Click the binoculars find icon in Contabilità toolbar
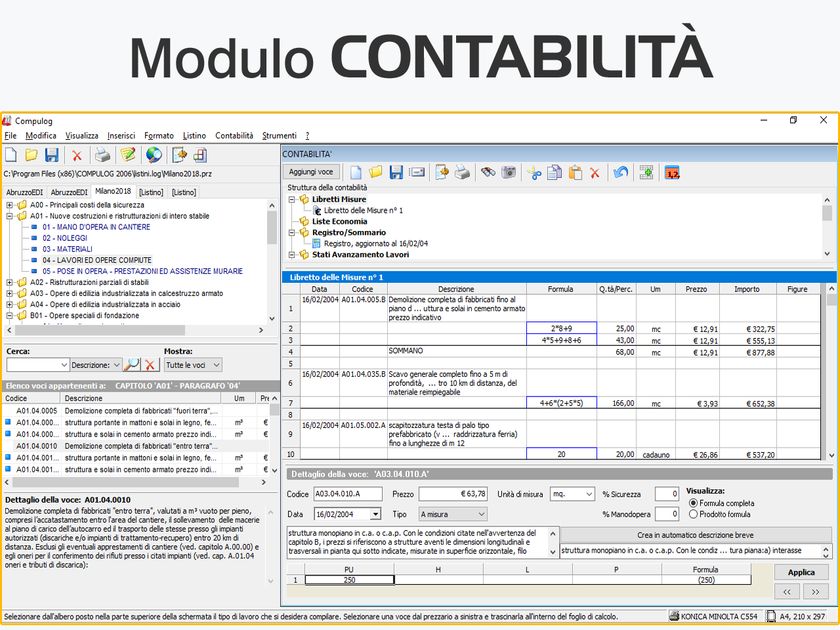This screenshot has width=840, height=630. point(488,172)
